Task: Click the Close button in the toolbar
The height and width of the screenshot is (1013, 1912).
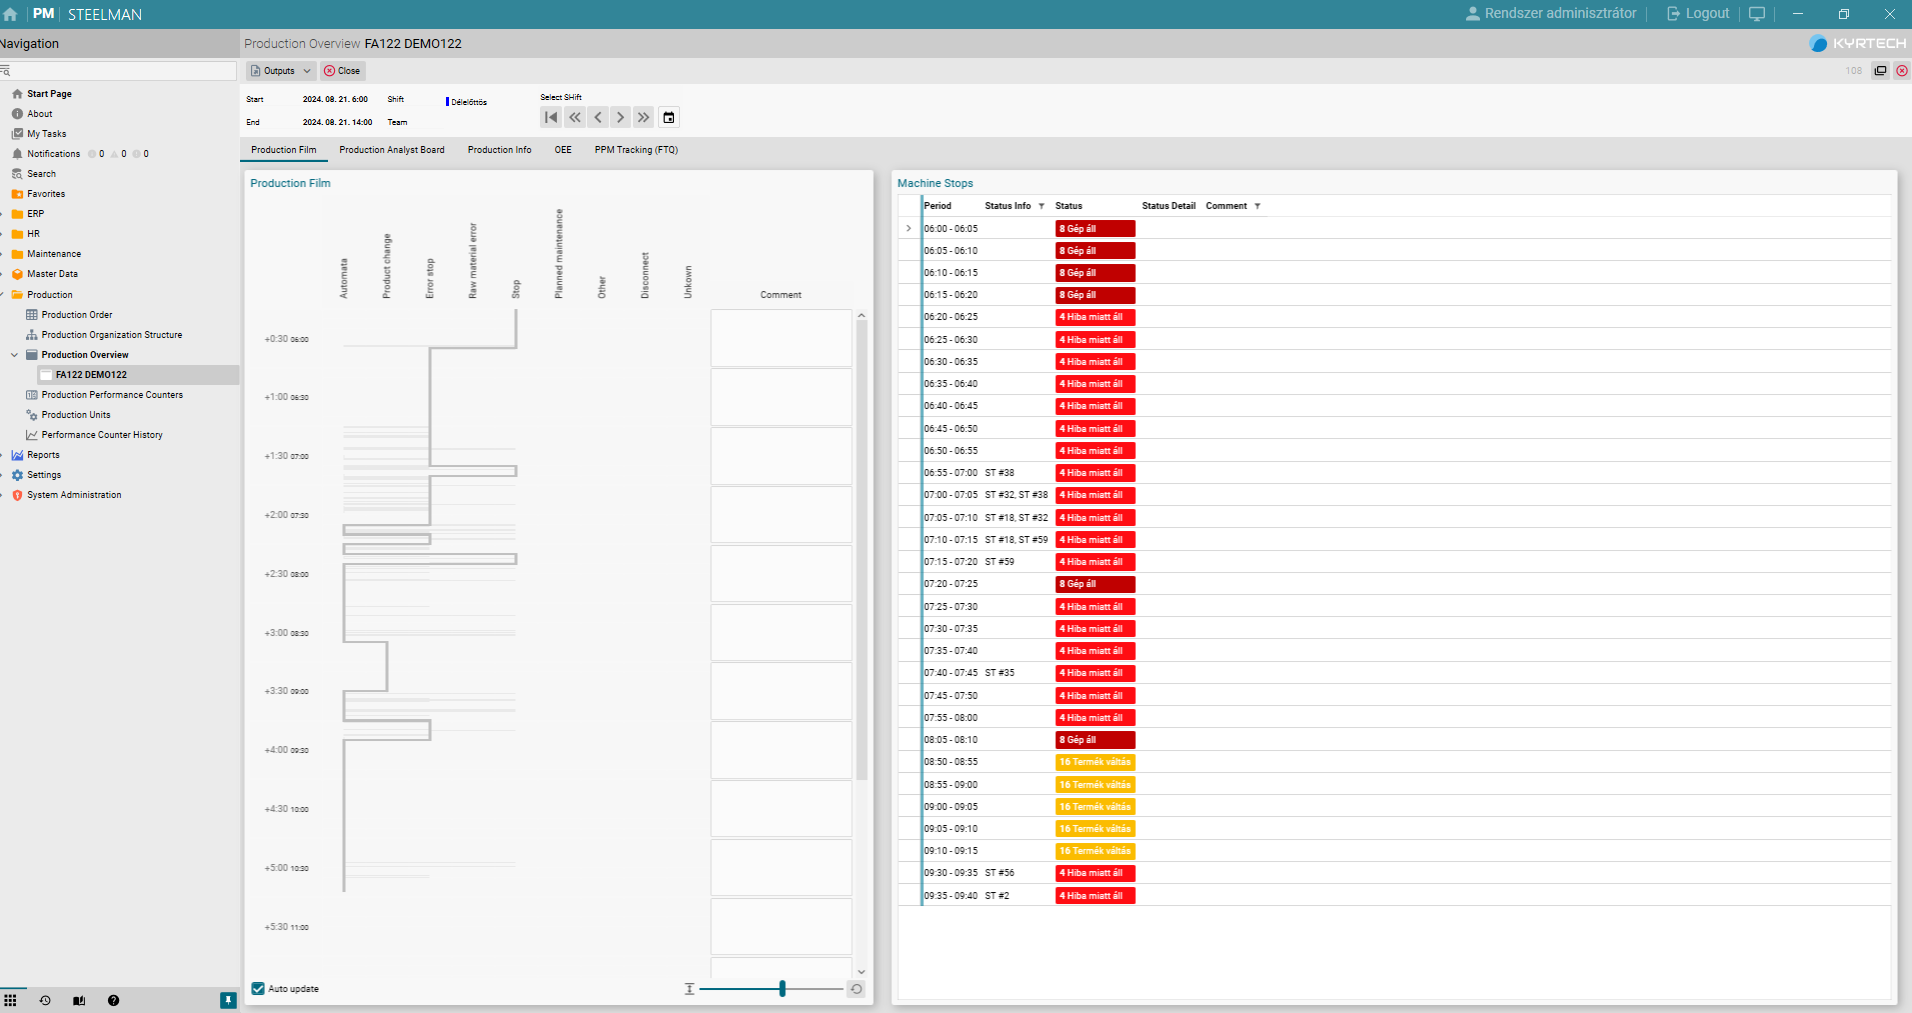Action: pos(343,71)
